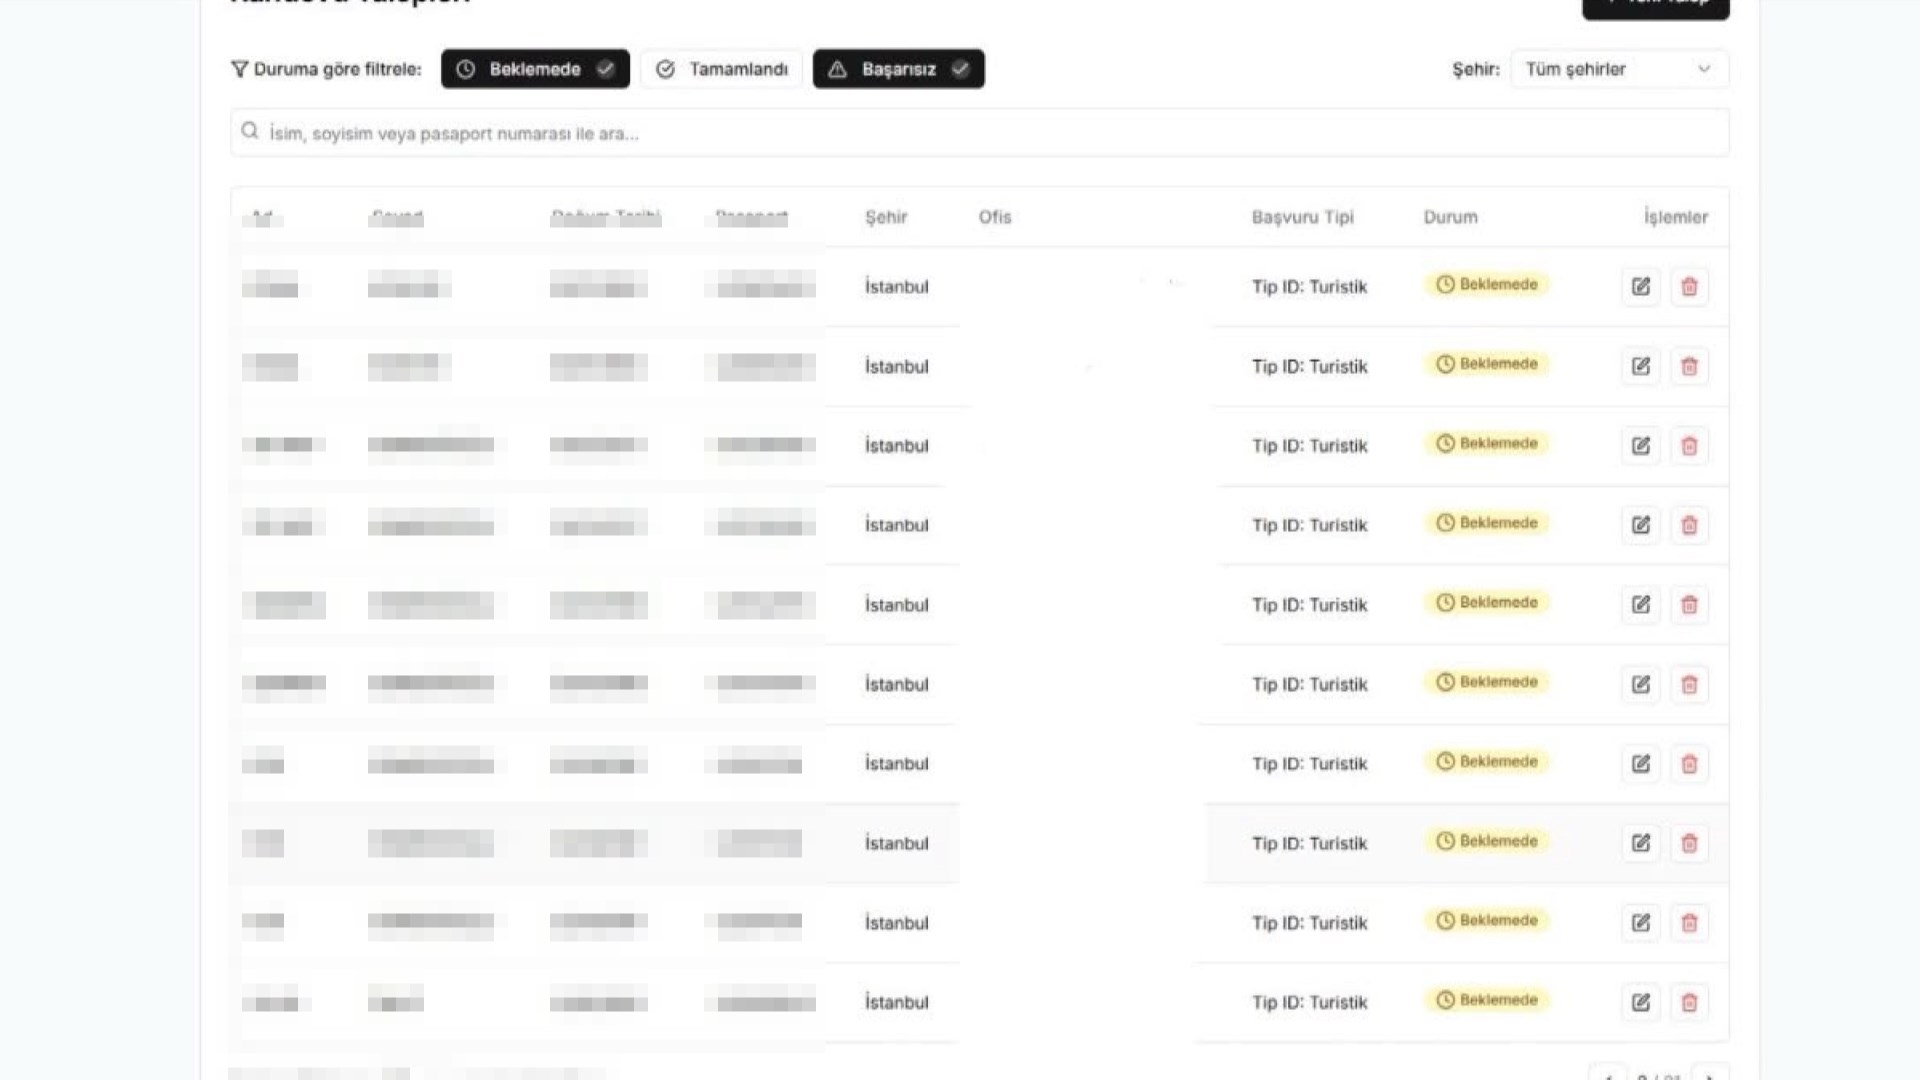Click the Beklemede badge in the first row
Viewport: 1920px width, 1080px height.
point(1487,284)
